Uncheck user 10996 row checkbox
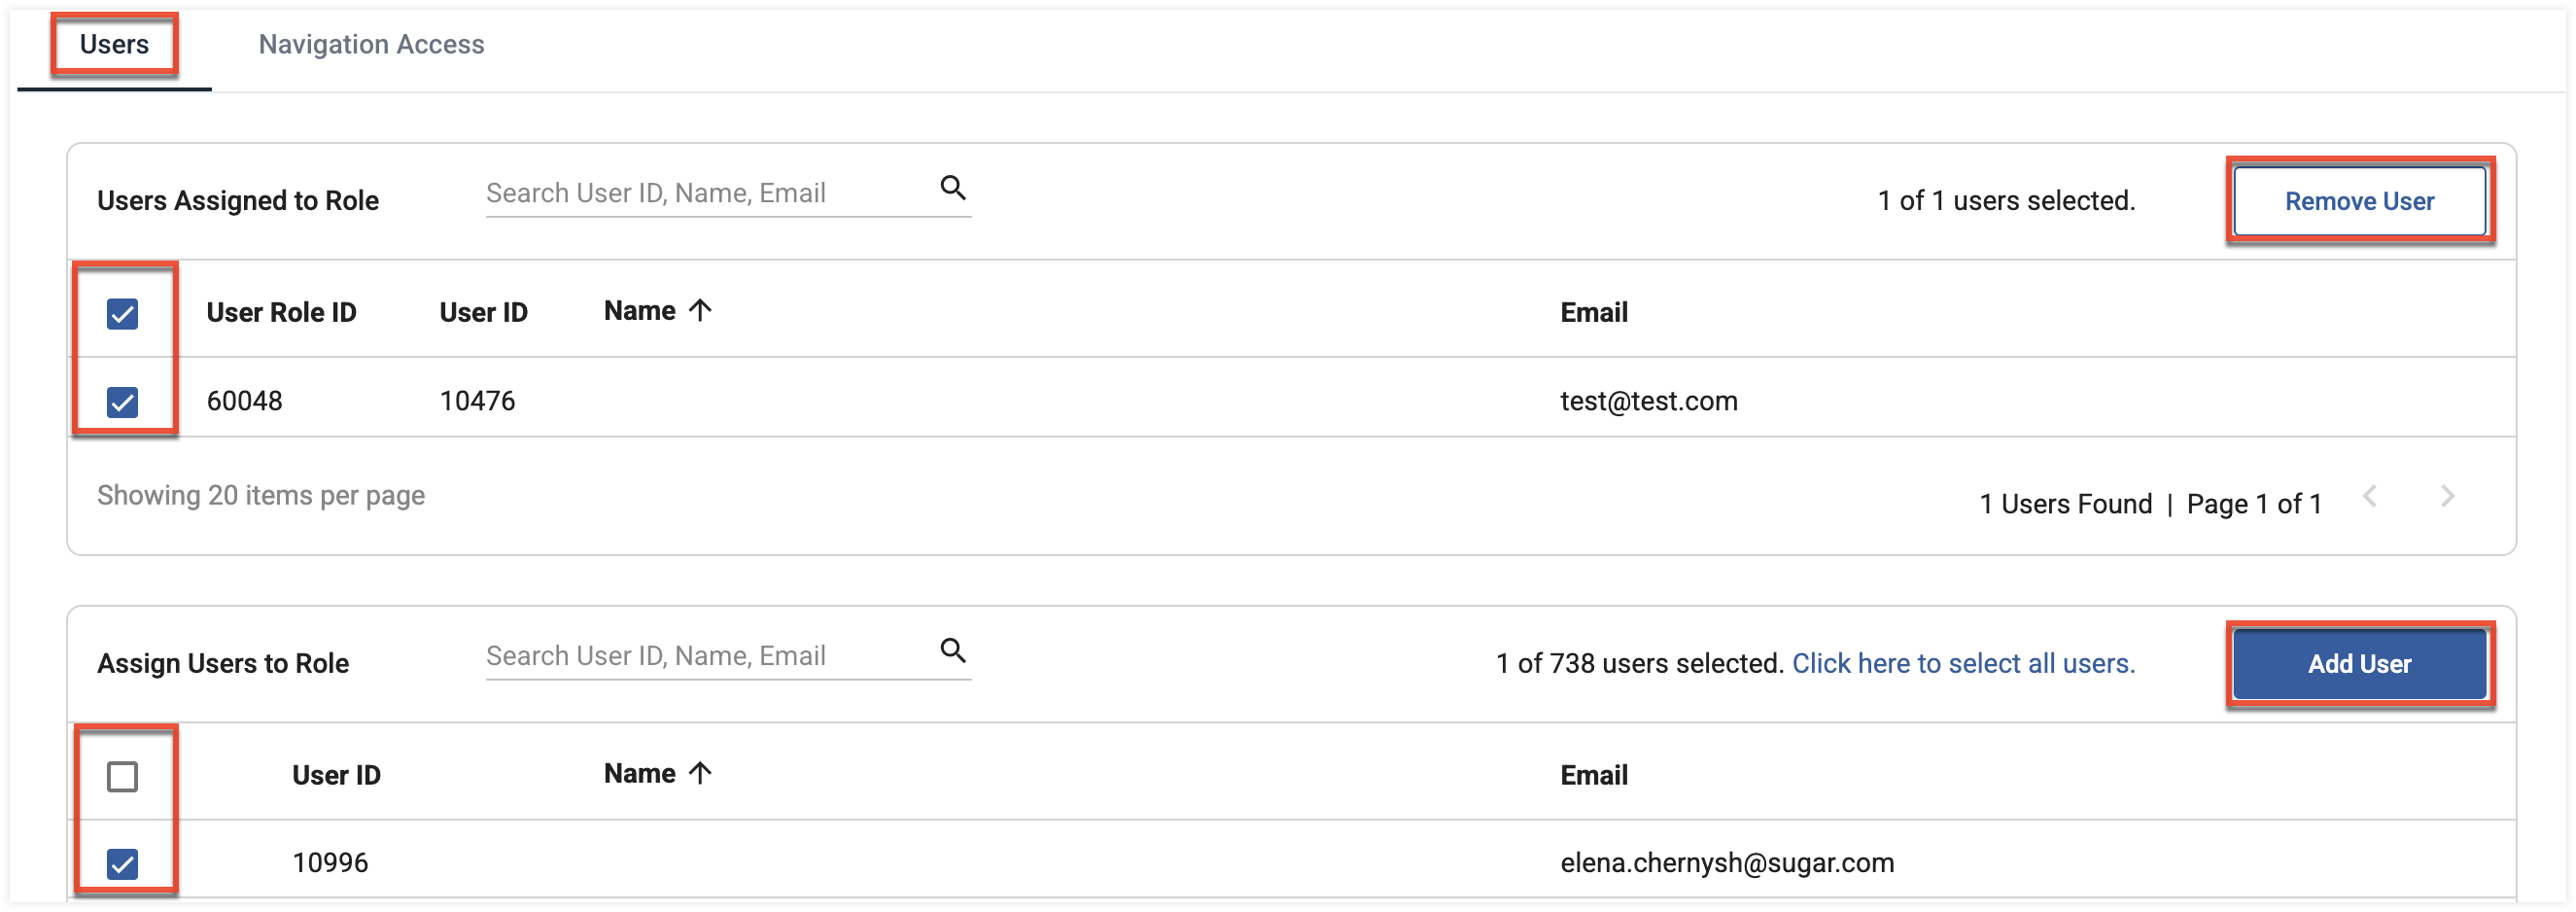This screenshot has height=912, width=2576. click(122, 864)
